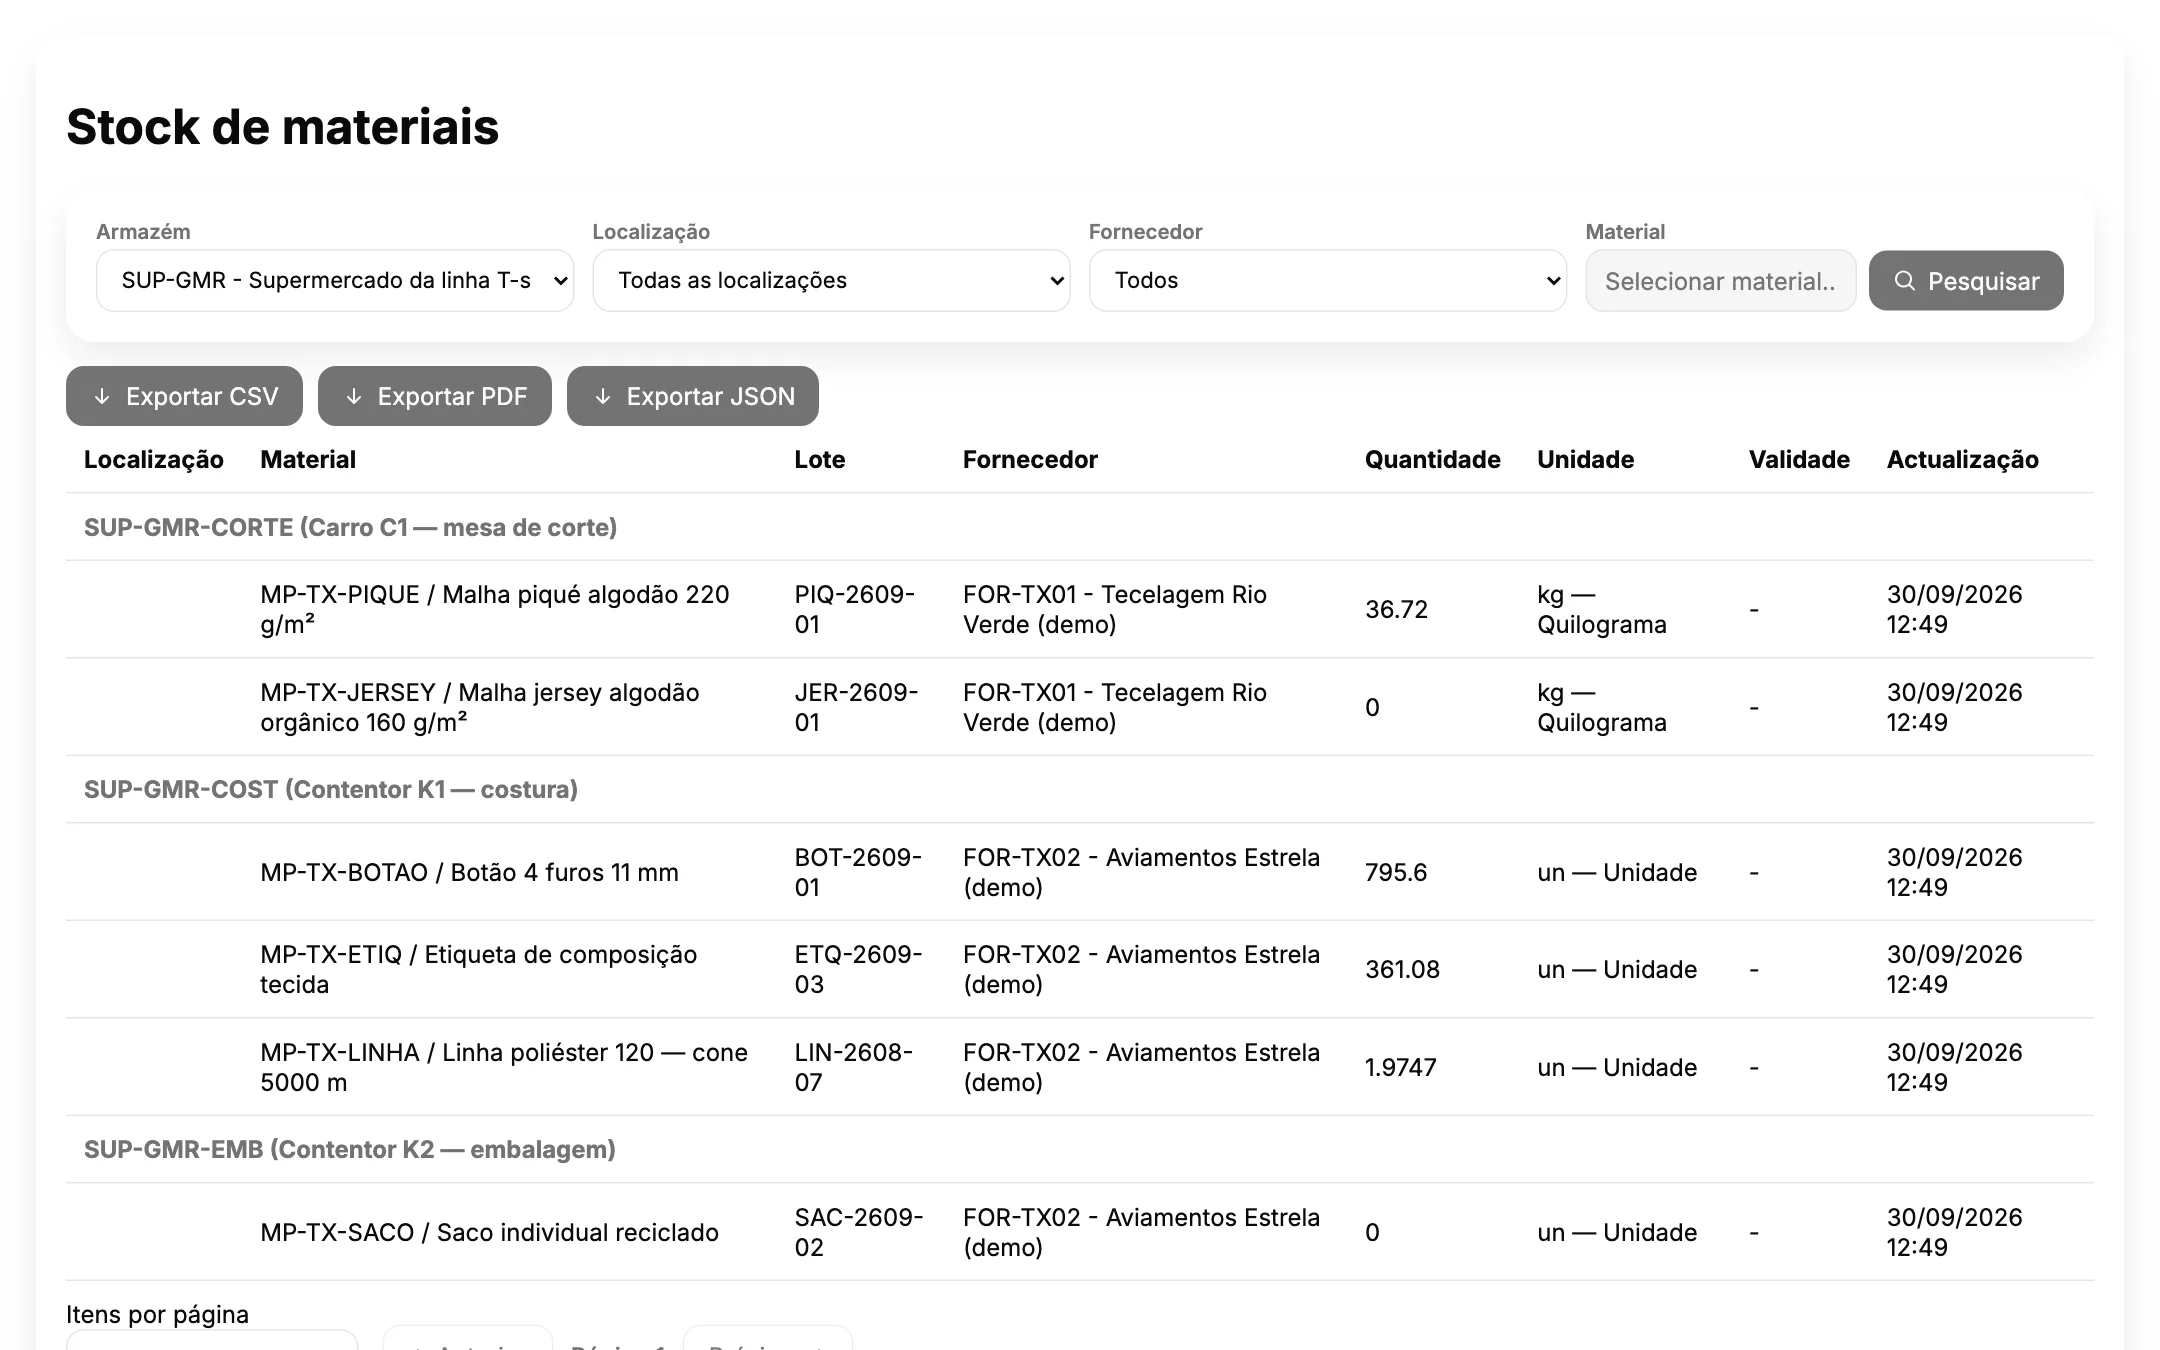This screenshot has height=1350, width=2160.
Task: Click the quantity value 36.72
Action: (x=1396, y=609)
